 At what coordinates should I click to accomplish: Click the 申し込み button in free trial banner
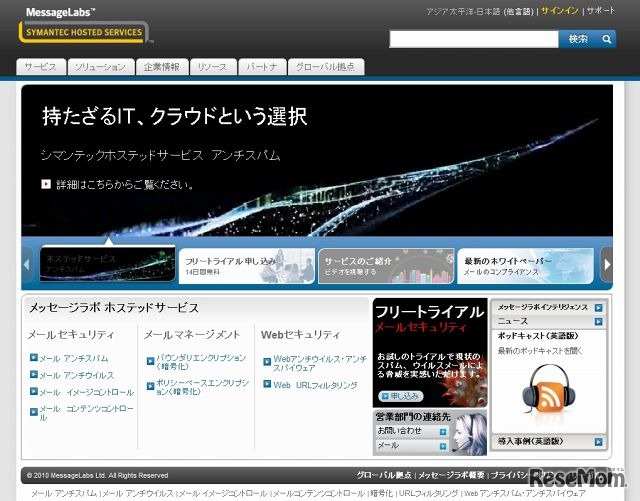tap(401, 396)
